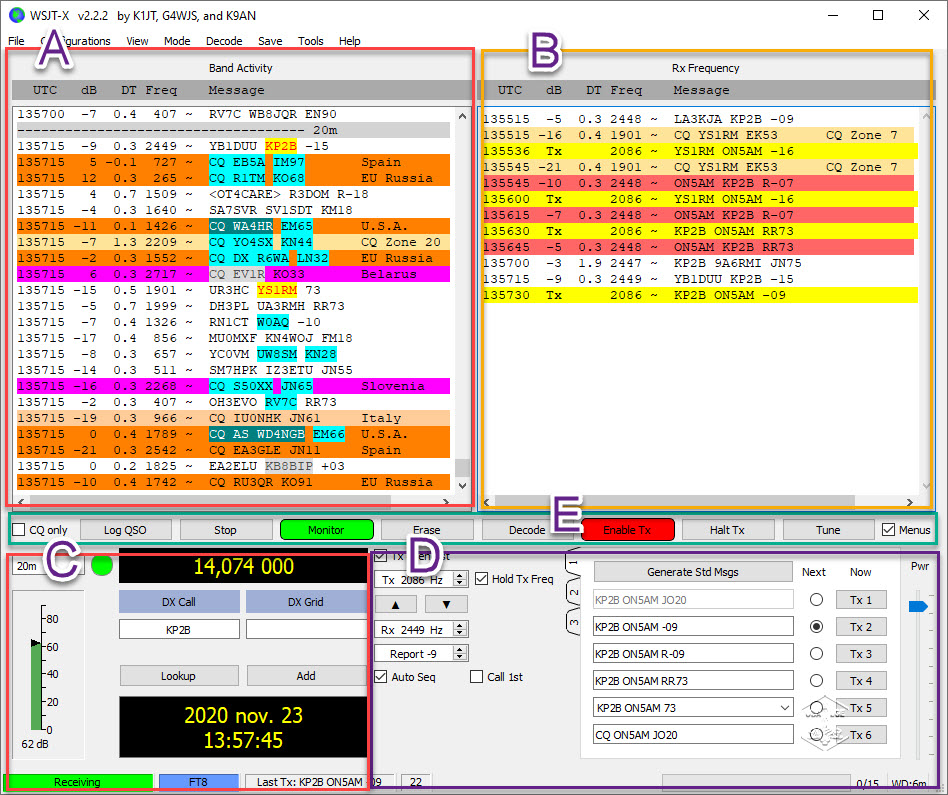Select the Next radio for Tx 4
This screenshot has width=948, height=795.
pos(816,681)
